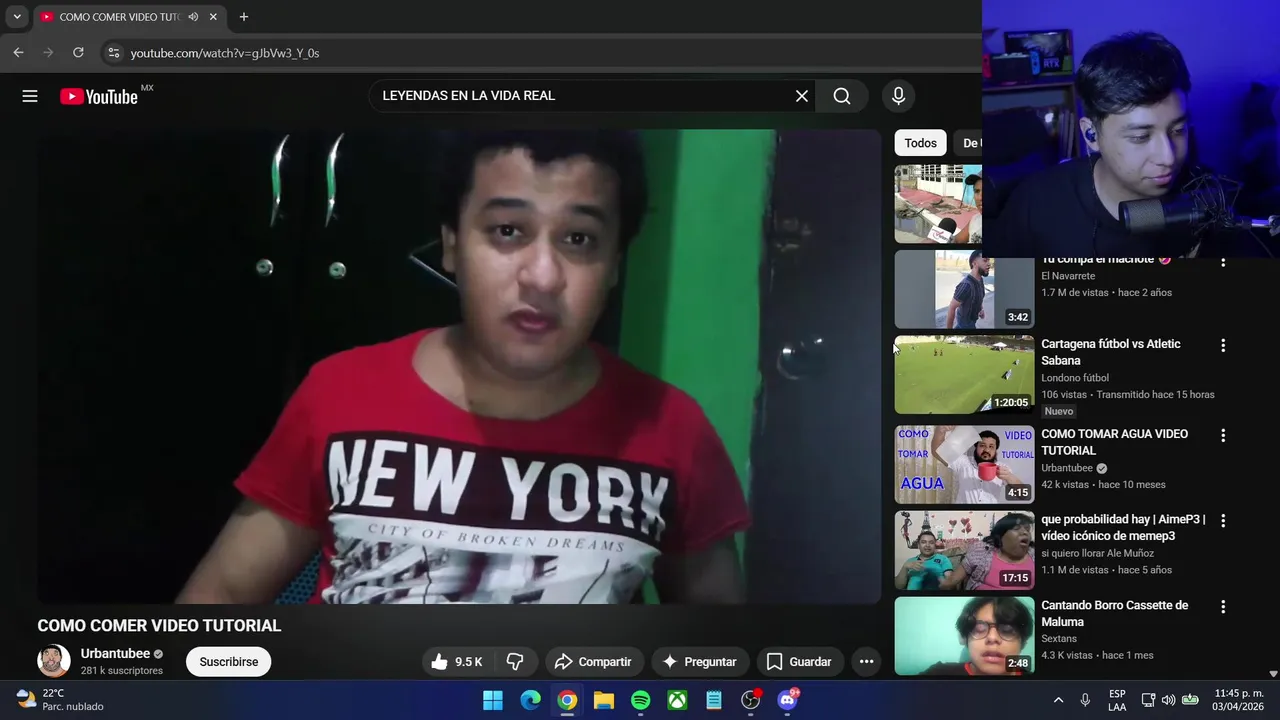
Task: Click the Compartir share button
Action: pos(593,662)
